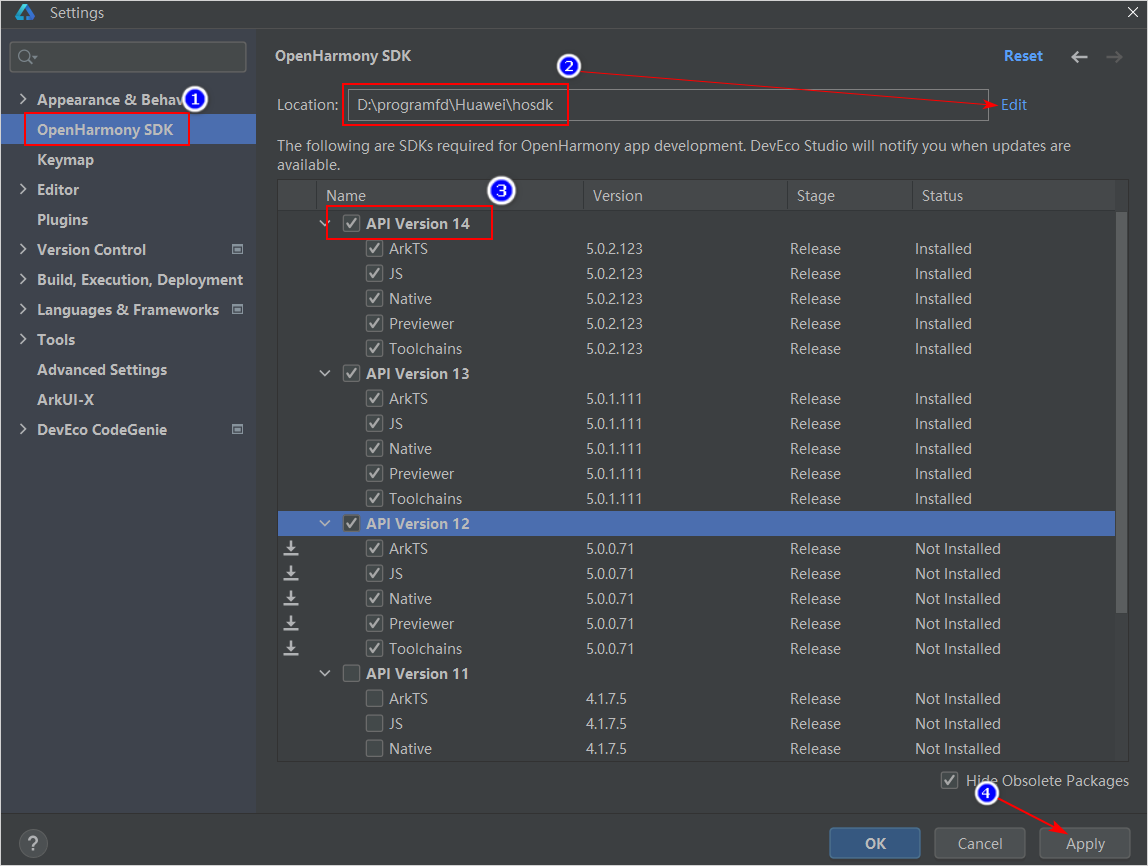This screenshot has height=866, width=1148.
Task: Click the DevEco Studio logo in title bar
Action: click(25, 12)
